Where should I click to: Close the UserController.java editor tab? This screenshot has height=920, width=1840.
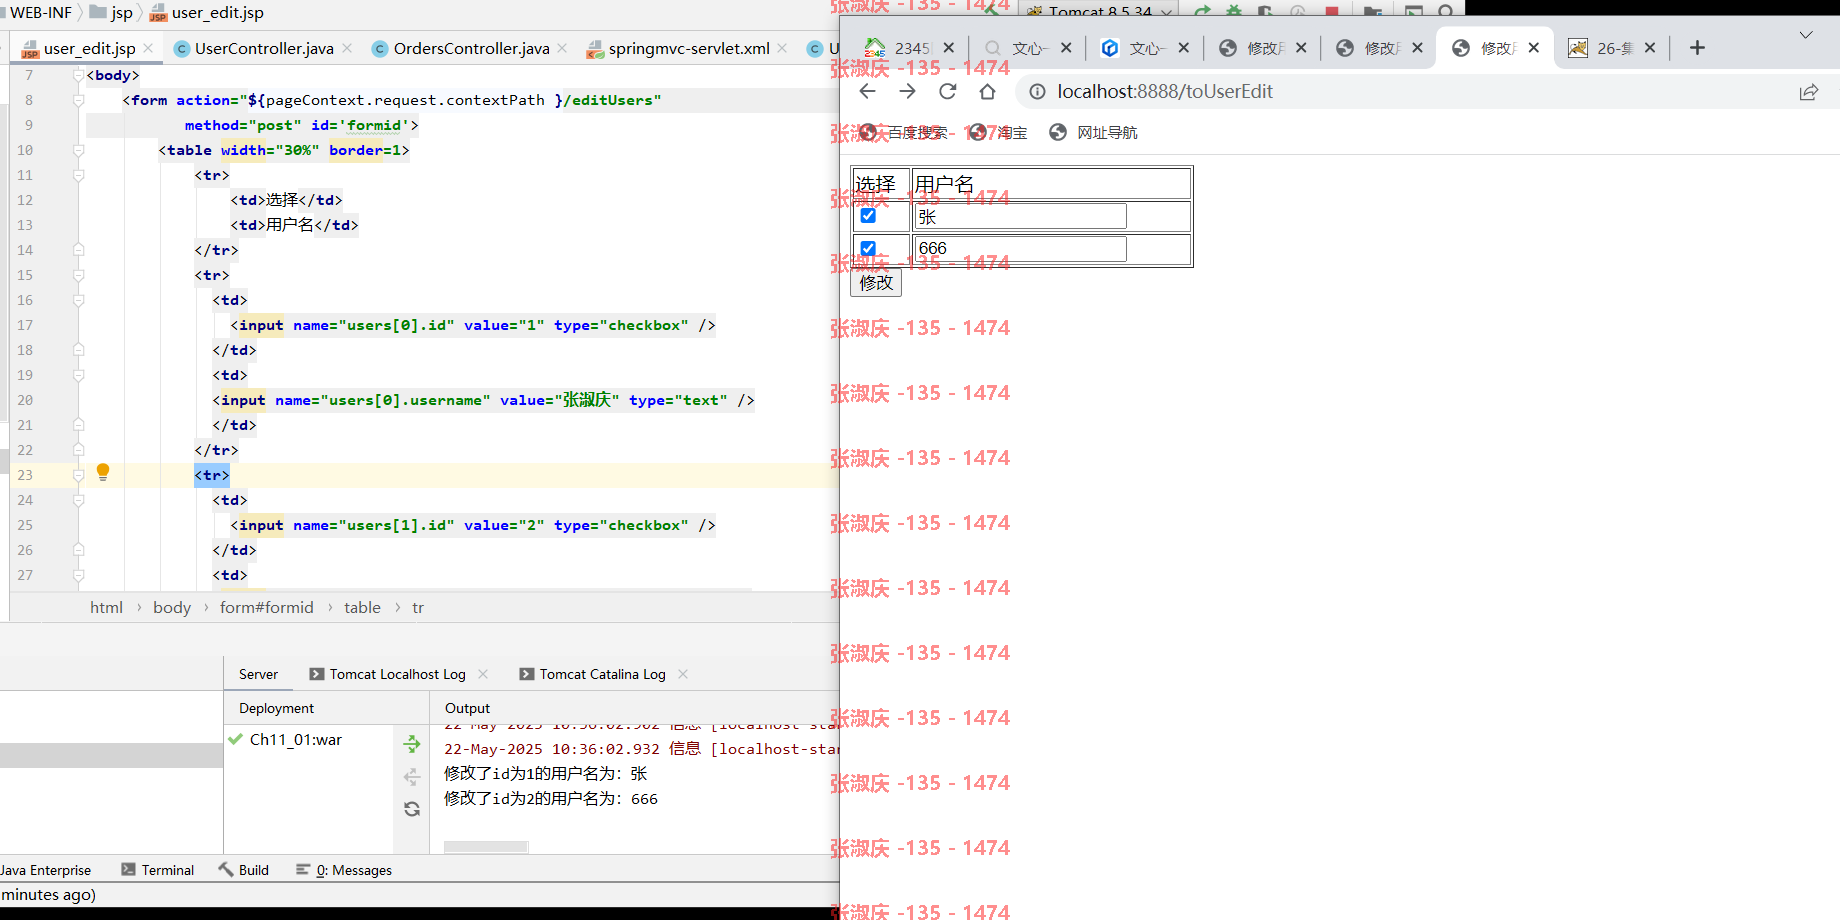pos(347,48)
